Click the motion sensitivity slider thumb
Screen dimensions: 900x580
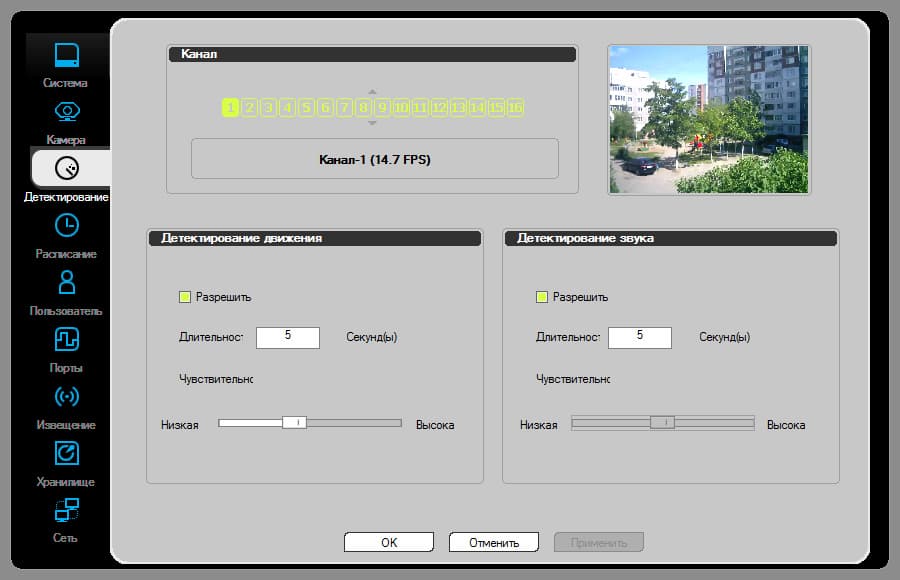[x=294, y=423]
